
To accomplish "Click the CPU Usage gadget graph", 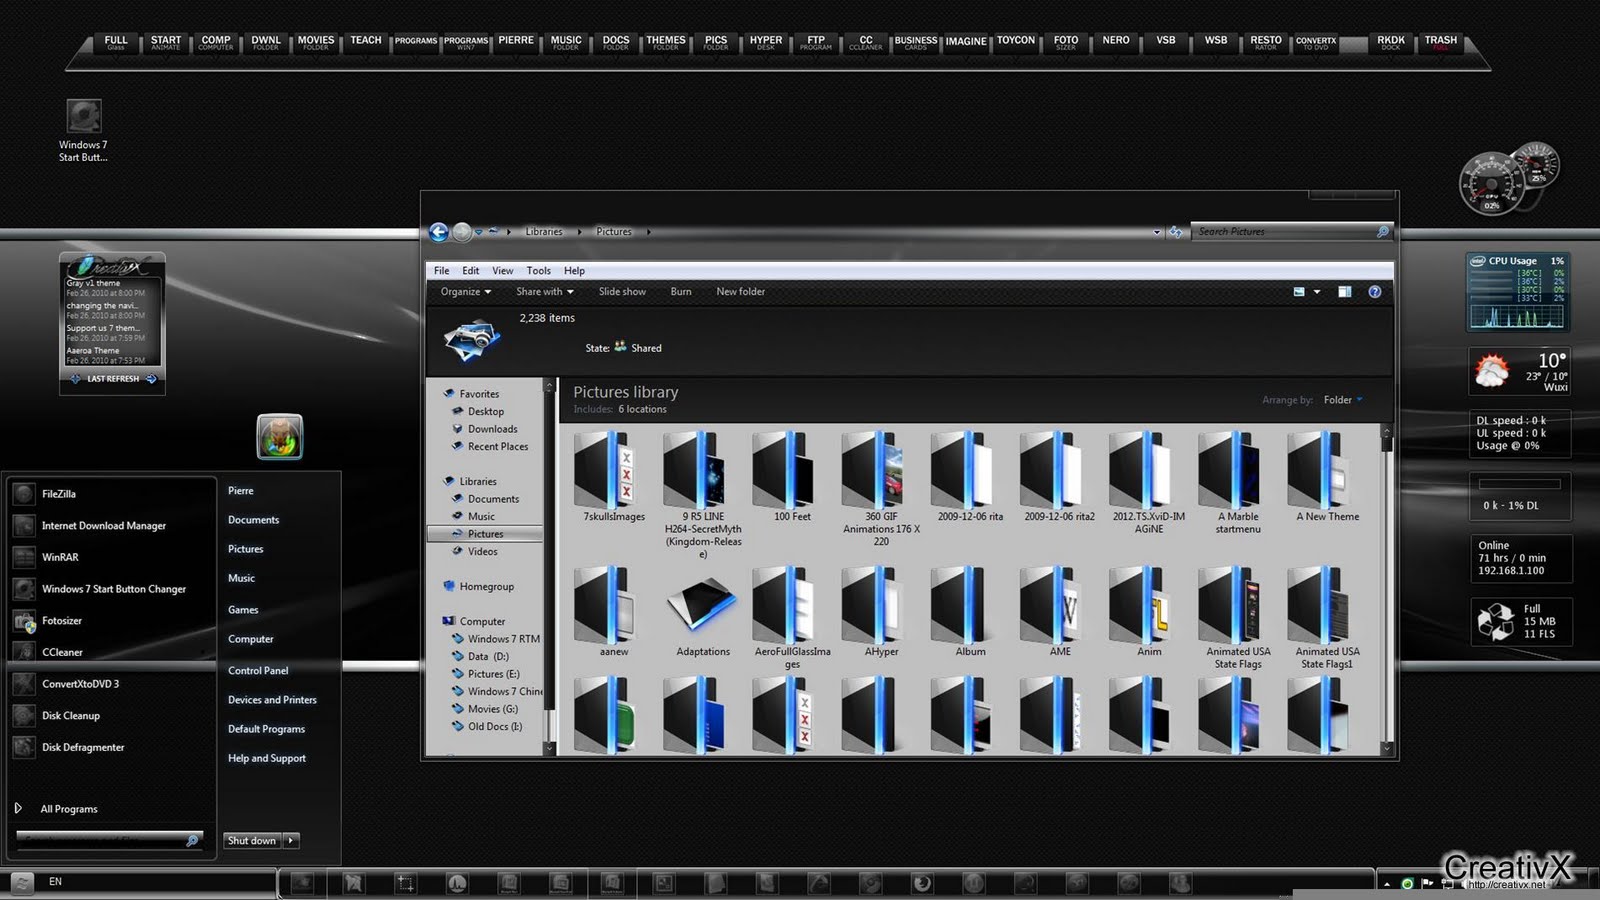I will pyautogui.click(x=1516, y=318).
